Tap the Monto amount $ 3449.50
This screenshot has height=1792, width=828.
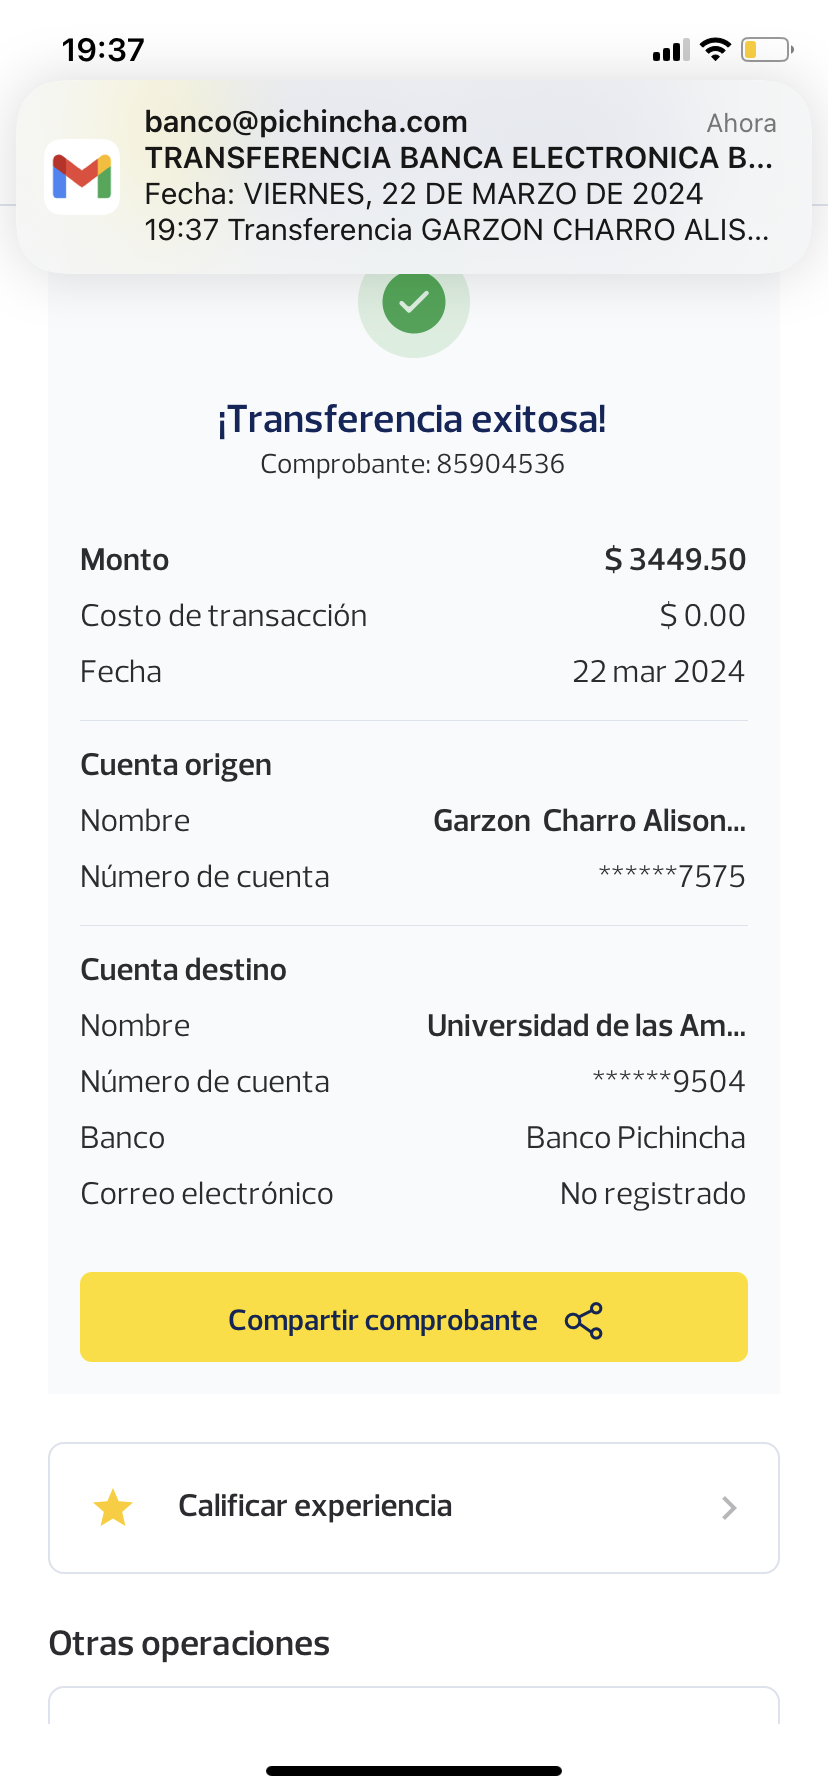coord(675,560)
